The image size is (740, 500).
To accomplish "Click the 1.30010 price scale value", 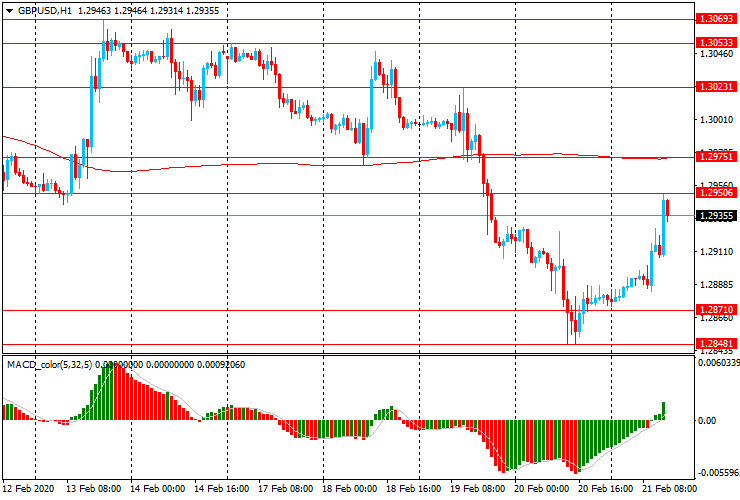I will point(716,120).
